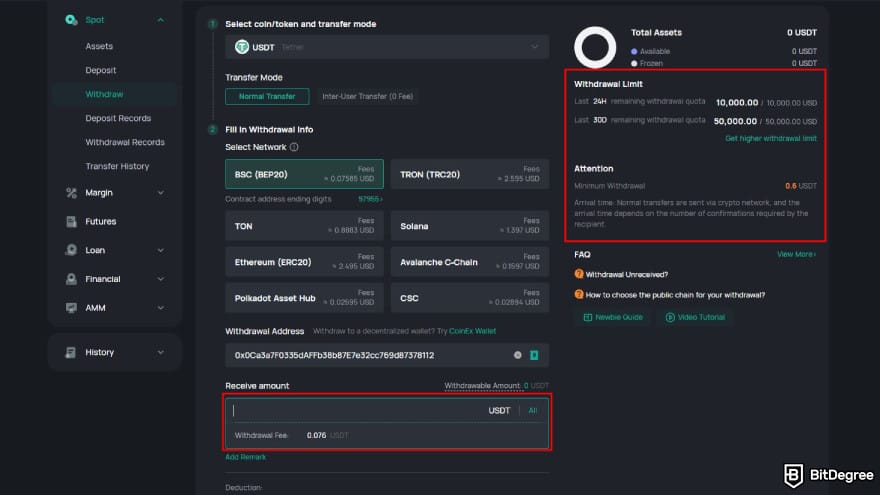Click the AMM section icon

click(x=71, y=308)
